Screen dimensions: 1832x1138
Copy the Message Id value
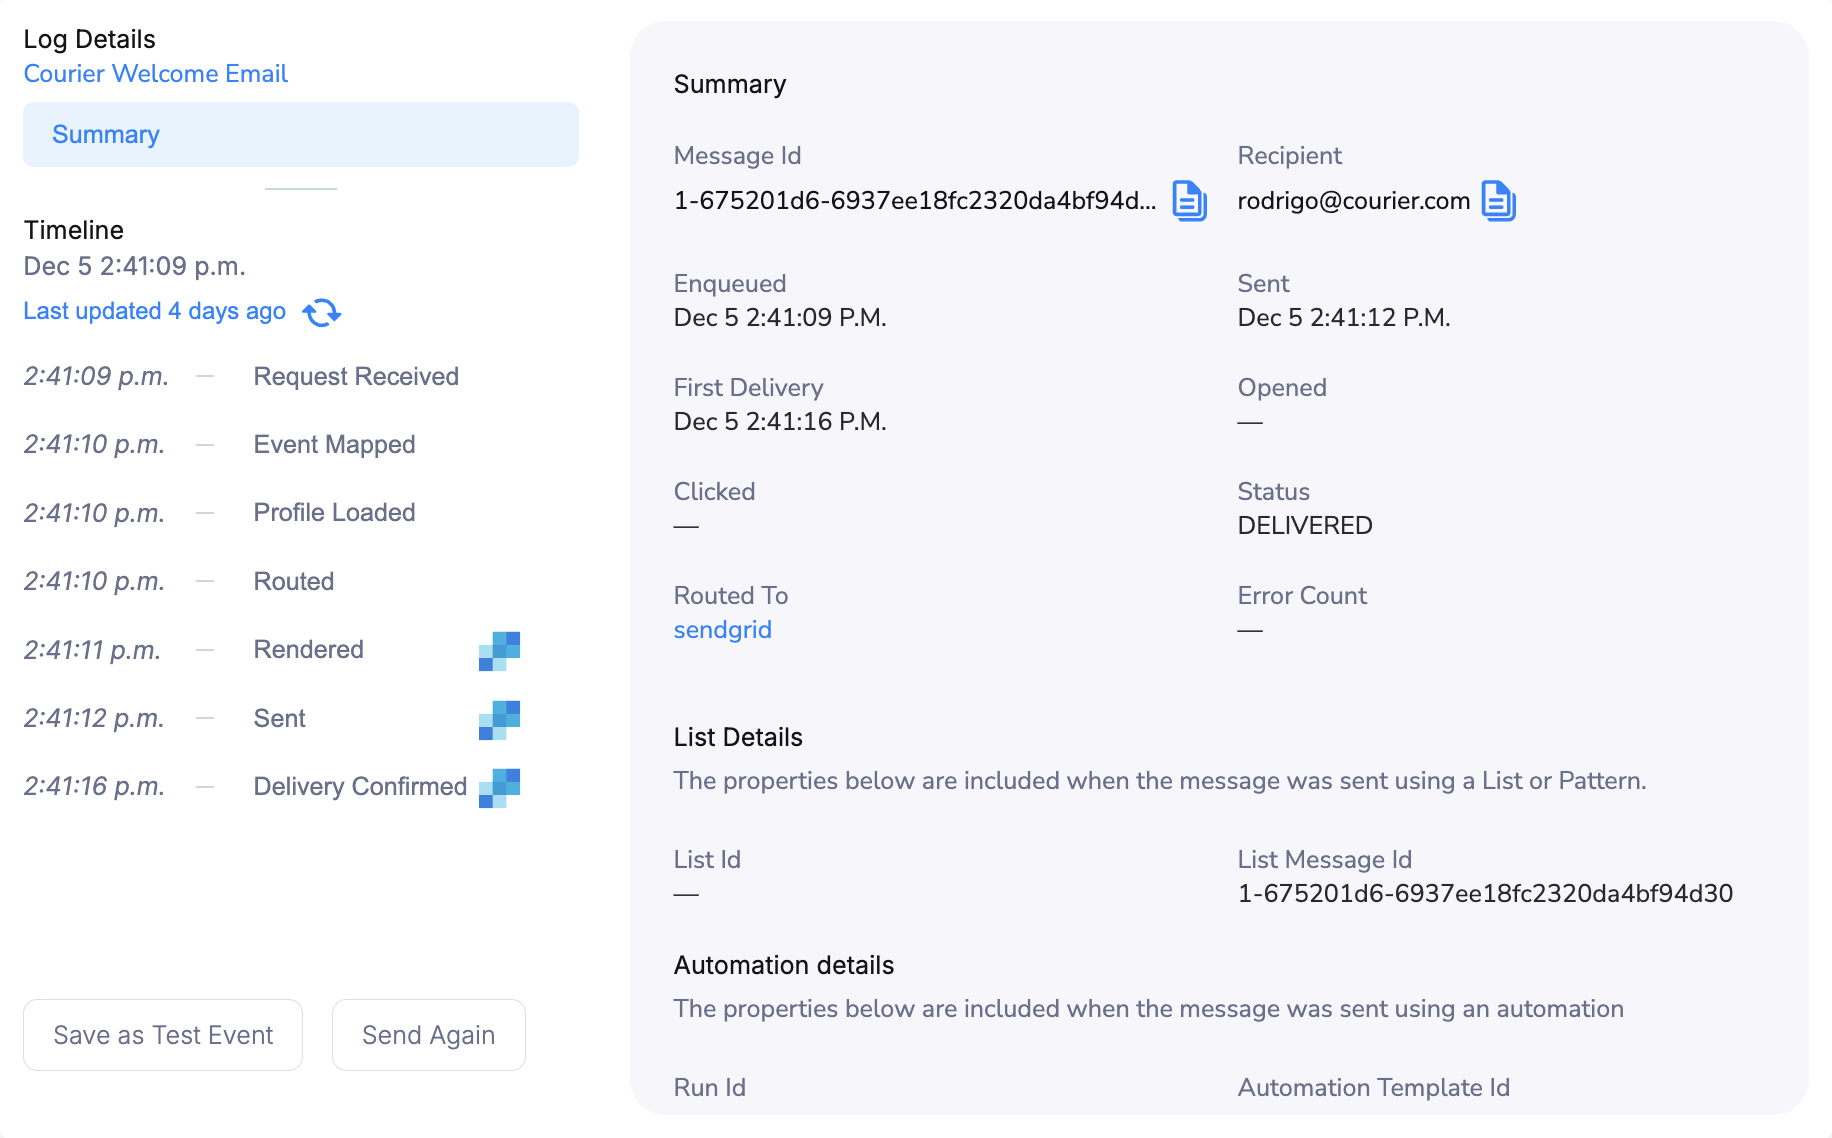(x=1189, y=200)
